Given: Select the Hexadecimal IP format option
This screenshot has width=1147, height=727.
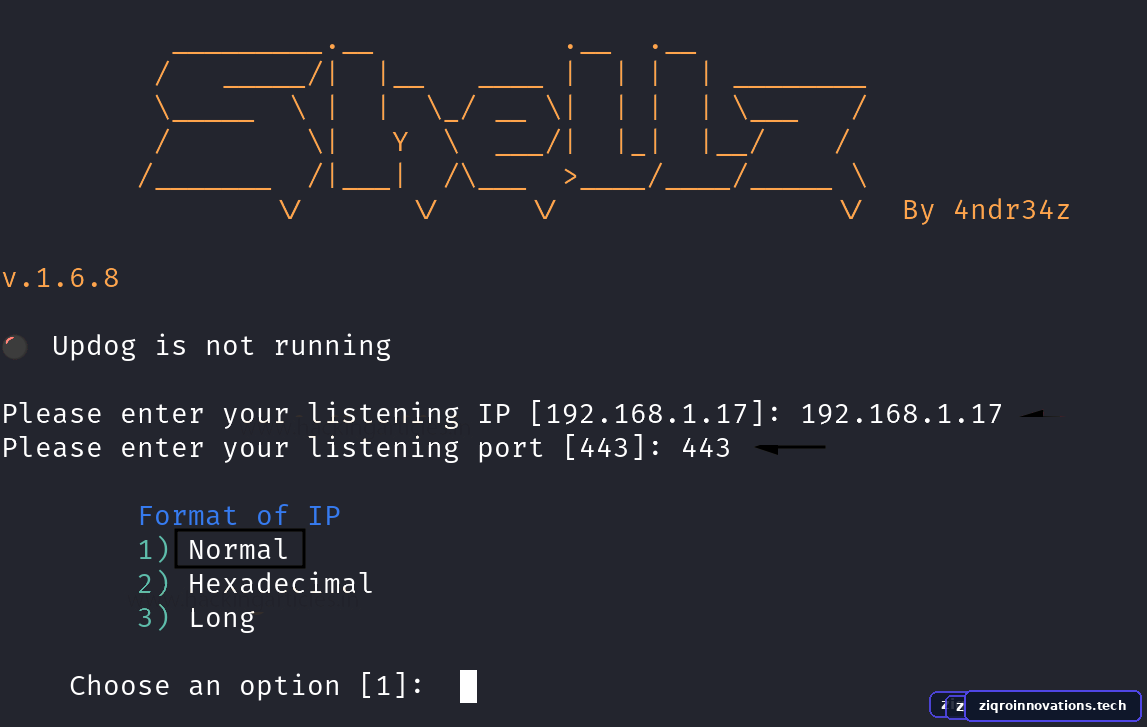Looking at the screenshot, I should point(281,584).
